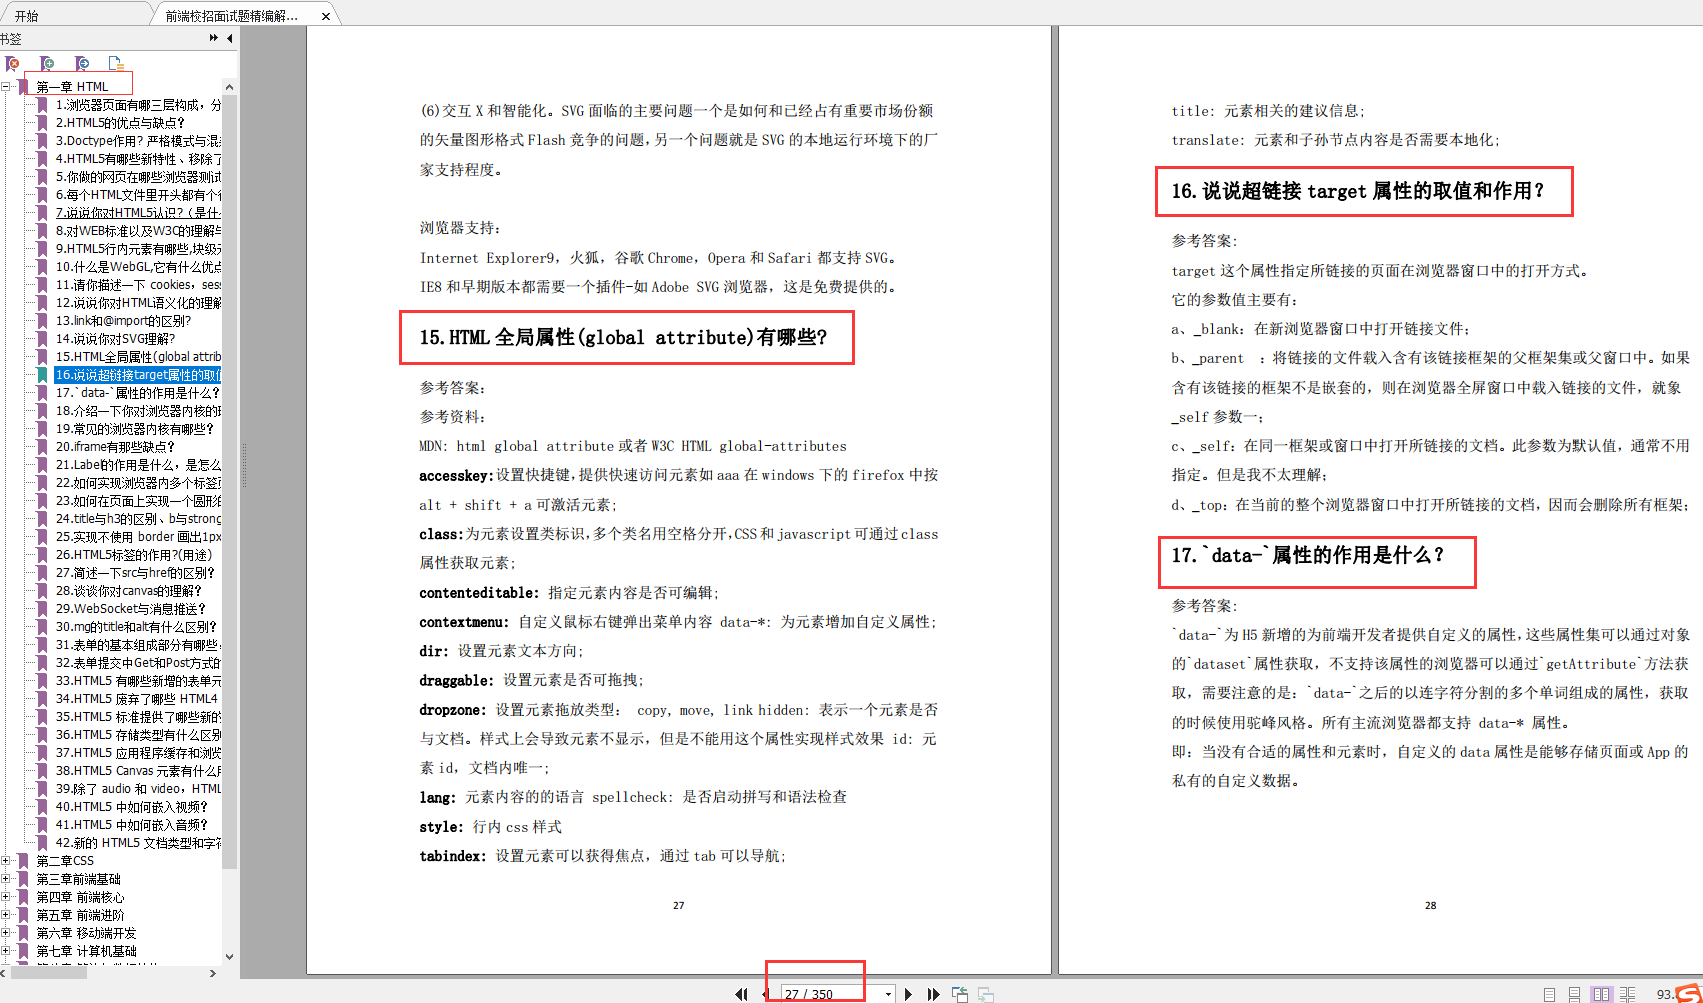This screenshot has height=1003, width=1703.
Task: Click the double-arrow expand icon in bookmark header
Action: [214, 38]
